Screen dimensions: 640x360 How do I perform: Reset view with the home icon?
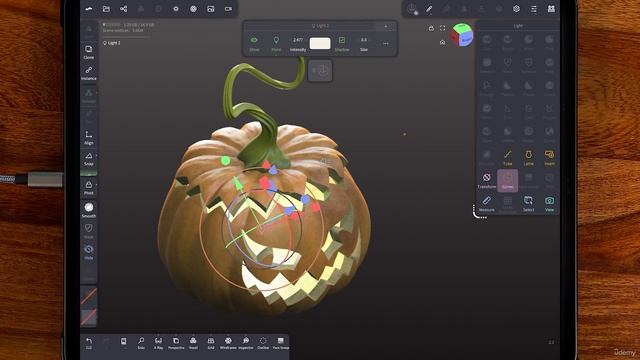pos(442,42)
